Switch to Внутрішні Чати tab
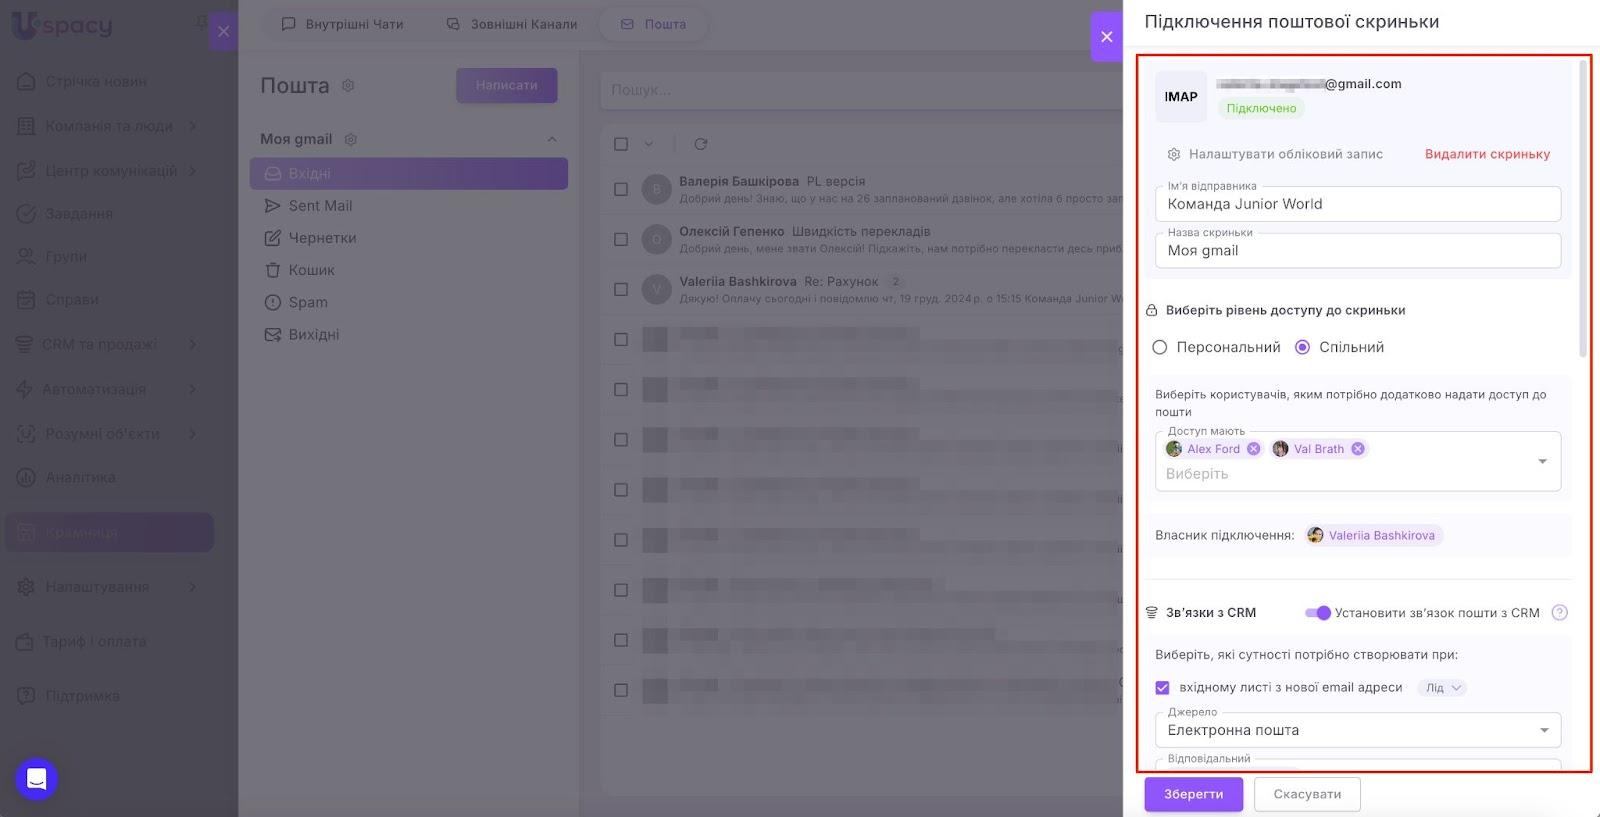1600x817 pixels. tap(342, 24)
